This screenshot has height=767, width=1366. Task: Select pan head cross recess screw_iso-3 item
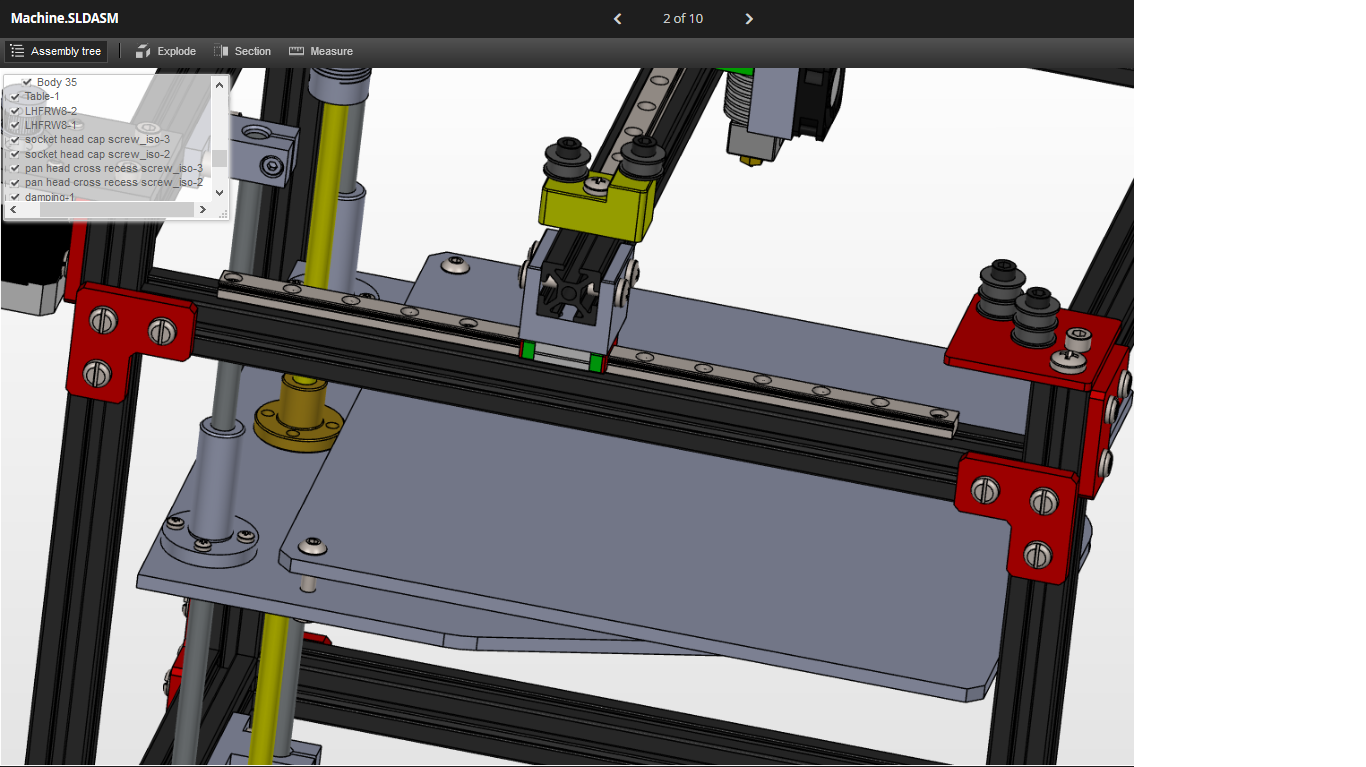tap(113, 168)
